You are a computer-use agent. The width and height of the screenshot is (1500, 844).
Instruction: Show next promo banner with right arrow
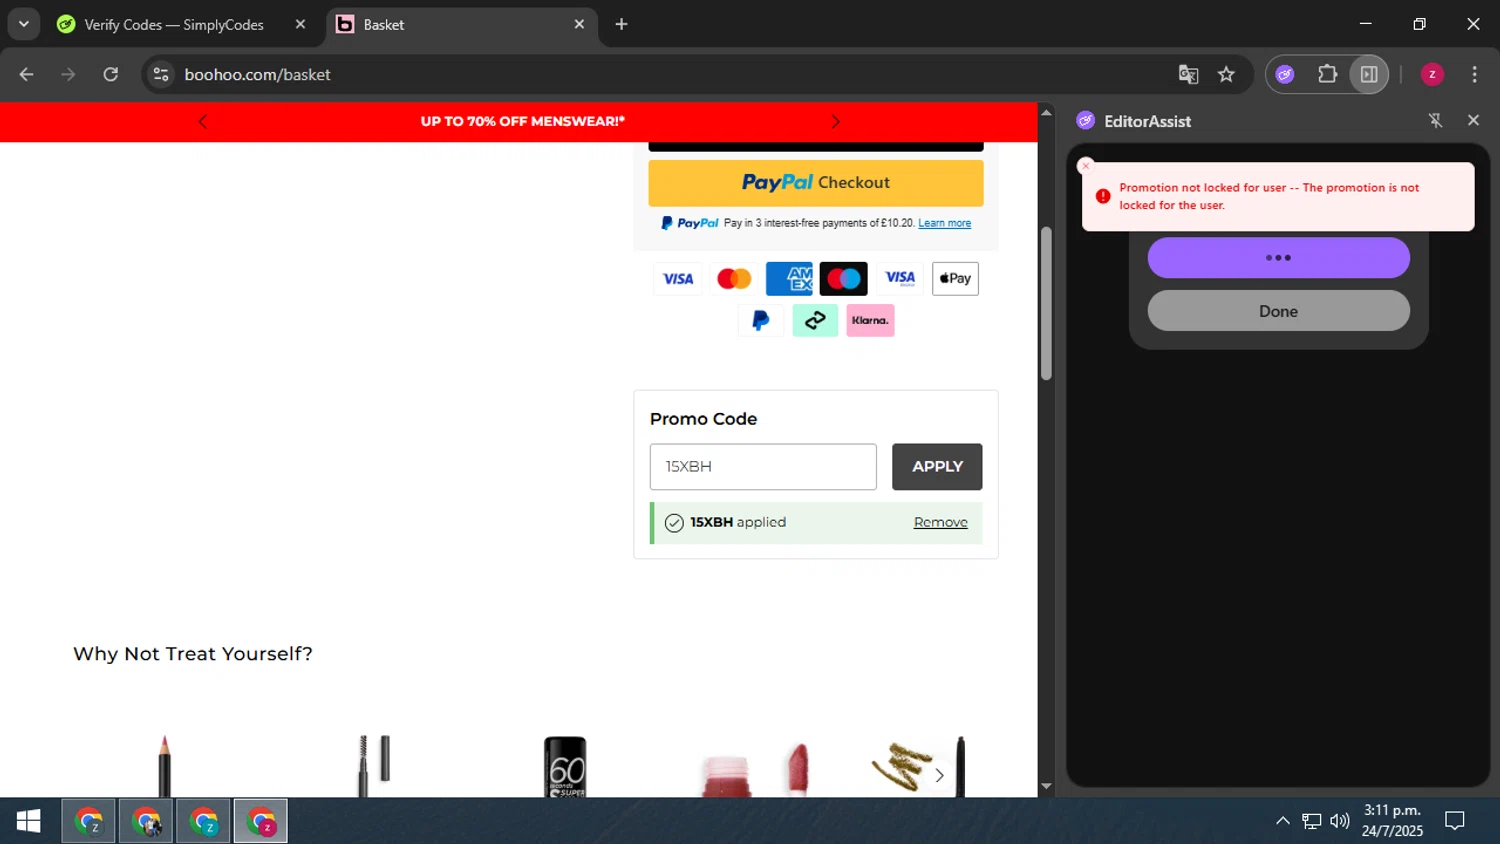click(836, 122)
